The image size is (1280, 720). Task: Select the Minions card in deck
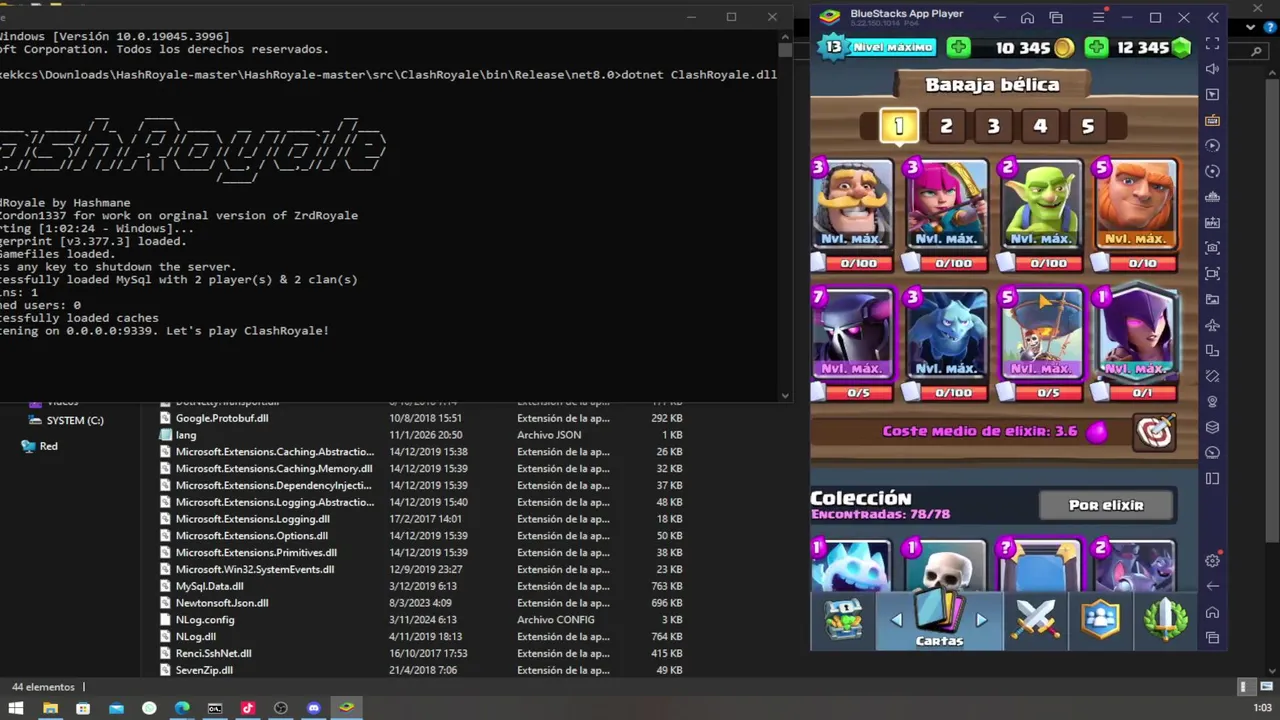tap(946, 335)
